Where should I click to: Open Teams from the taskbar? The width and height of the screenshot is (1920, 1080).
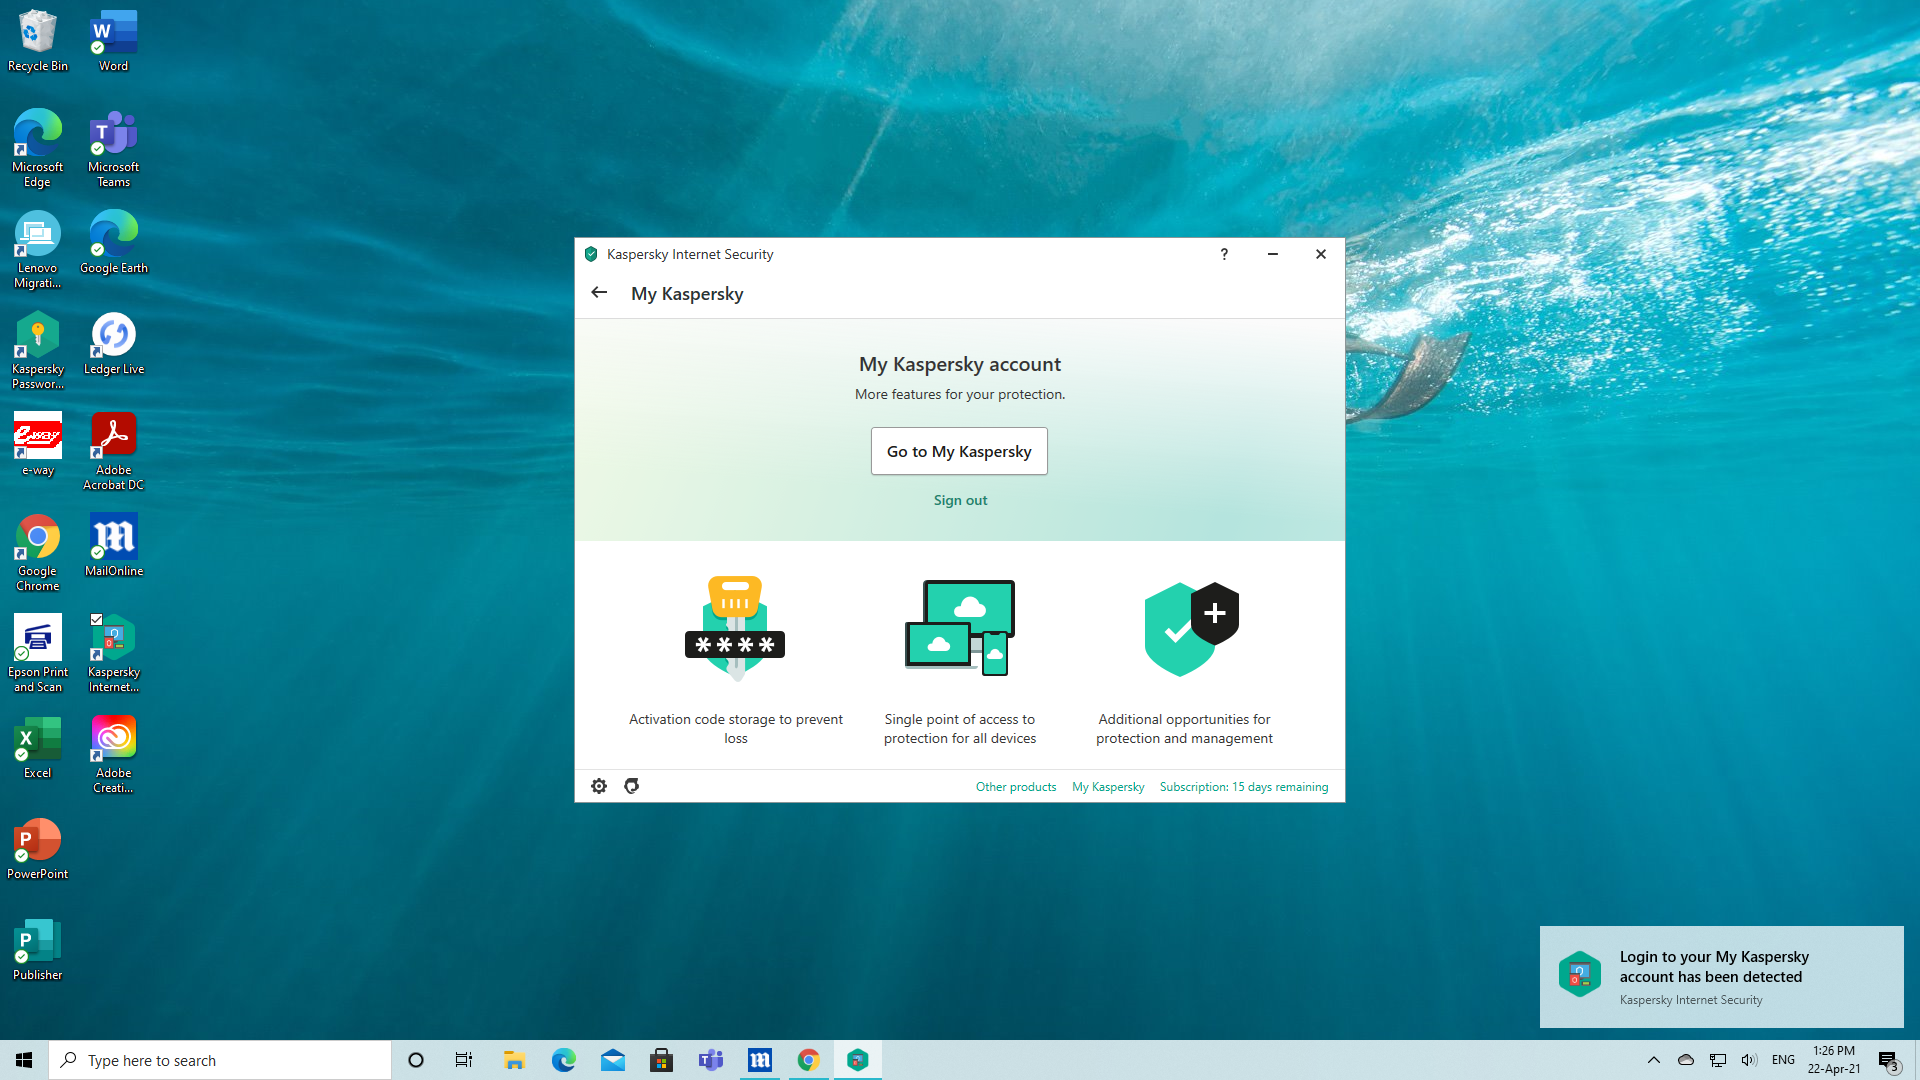(x=710, y=1060)
